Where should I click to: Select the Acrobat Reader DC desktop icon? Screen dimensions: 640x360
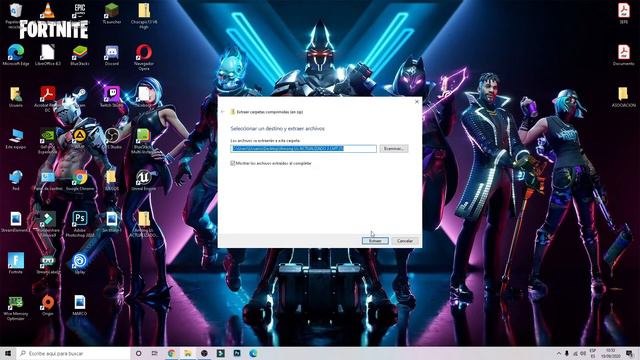[x=48, y=99]
